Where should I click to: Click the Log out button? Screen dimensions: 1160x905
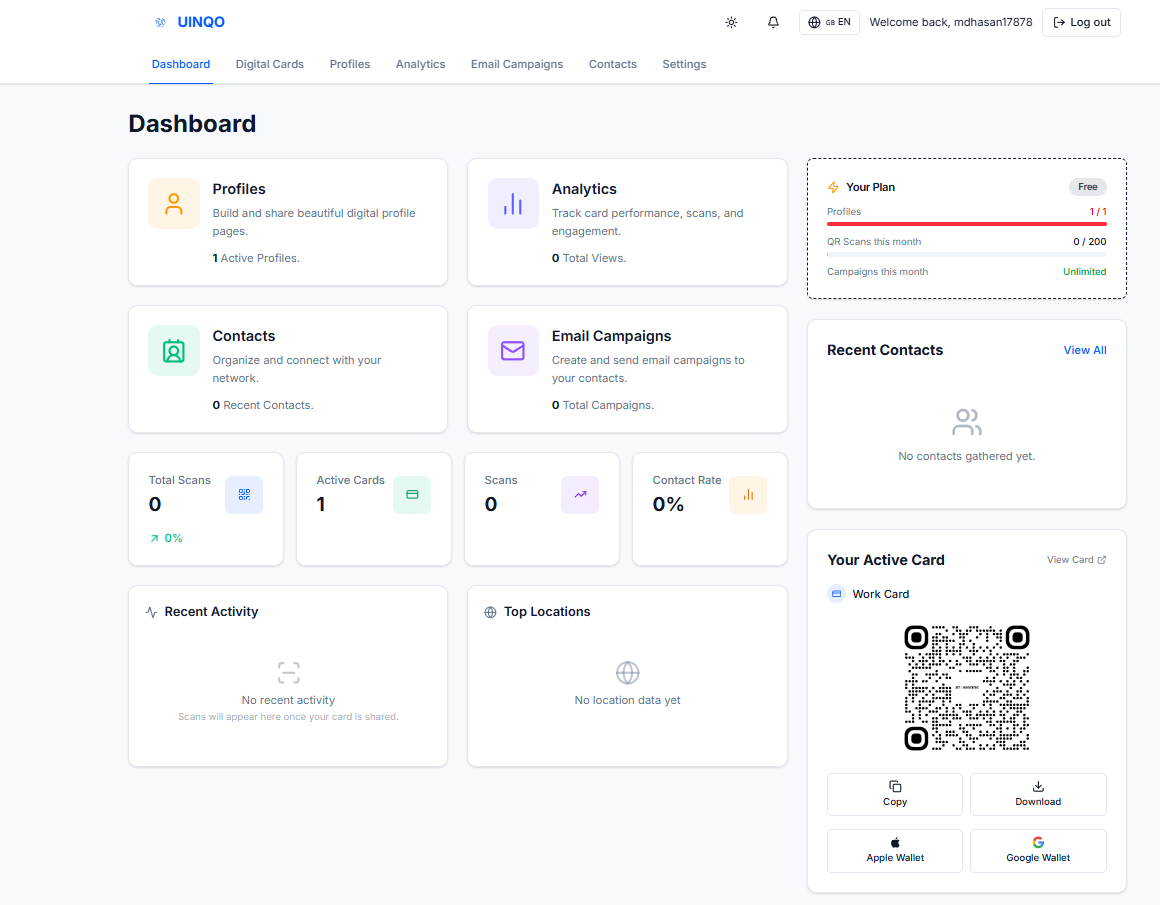(1081, 22)
